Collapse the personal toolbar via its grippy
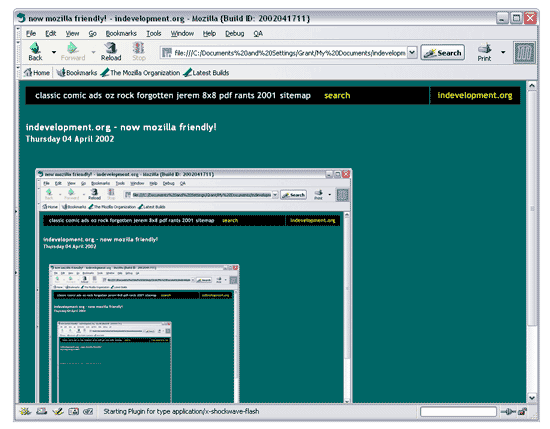Viewport: 550px width, 429px height. (19, 73)
